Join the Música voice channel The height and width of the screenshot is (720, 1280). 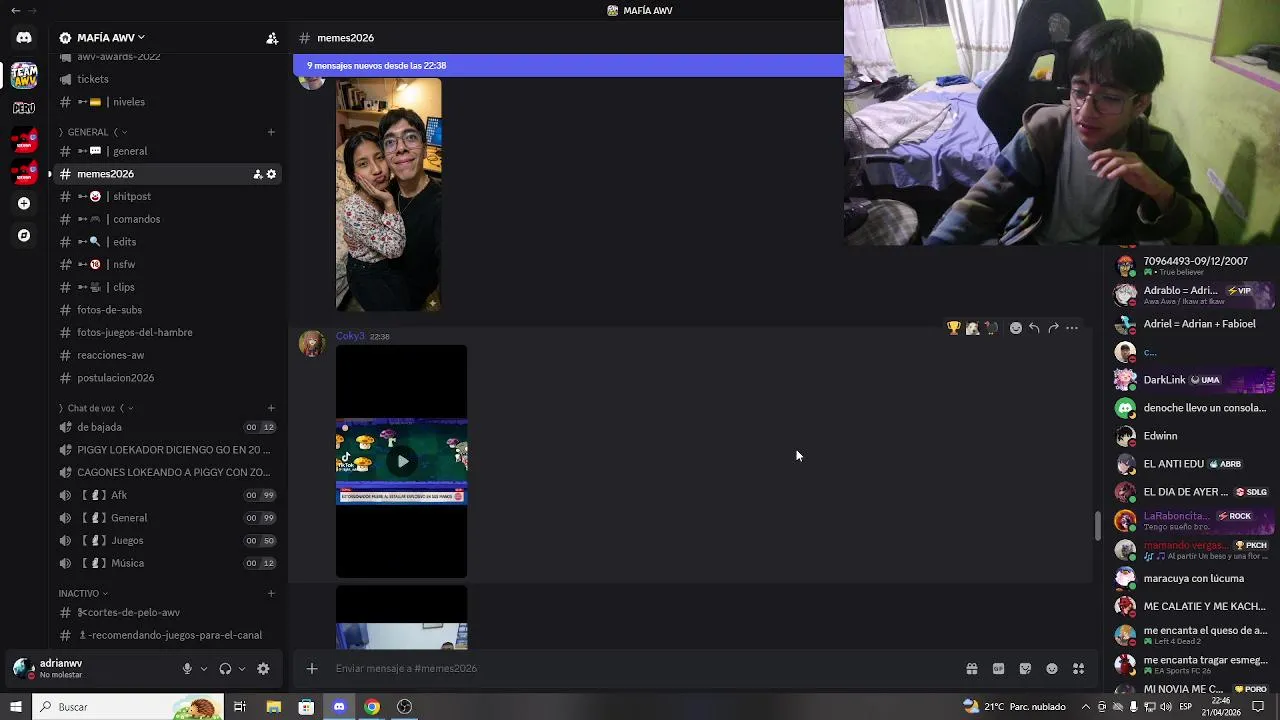167,563
